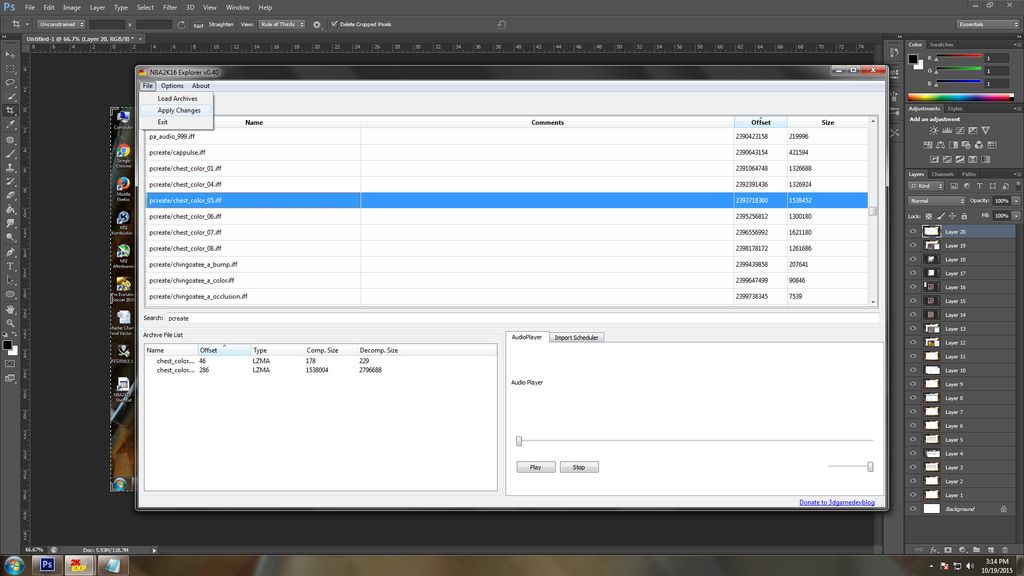The width and height of the screenshot is (1024, 576).
Task: Add a Channel Mixer adjustment
Action: tap(979, 145)
